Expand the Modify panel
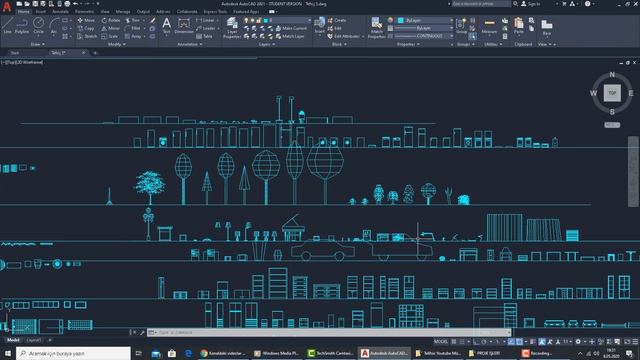 click(x=117, y=44)
